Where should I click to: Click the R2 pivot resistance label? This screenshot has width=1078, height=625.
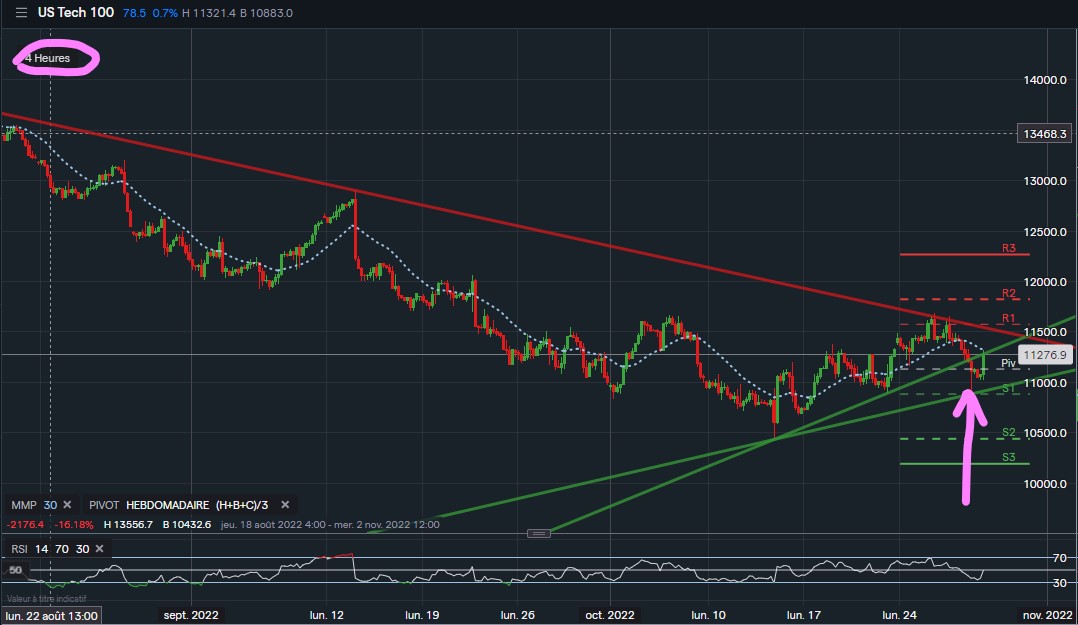pyautogui.click(x=1009, y=294)
